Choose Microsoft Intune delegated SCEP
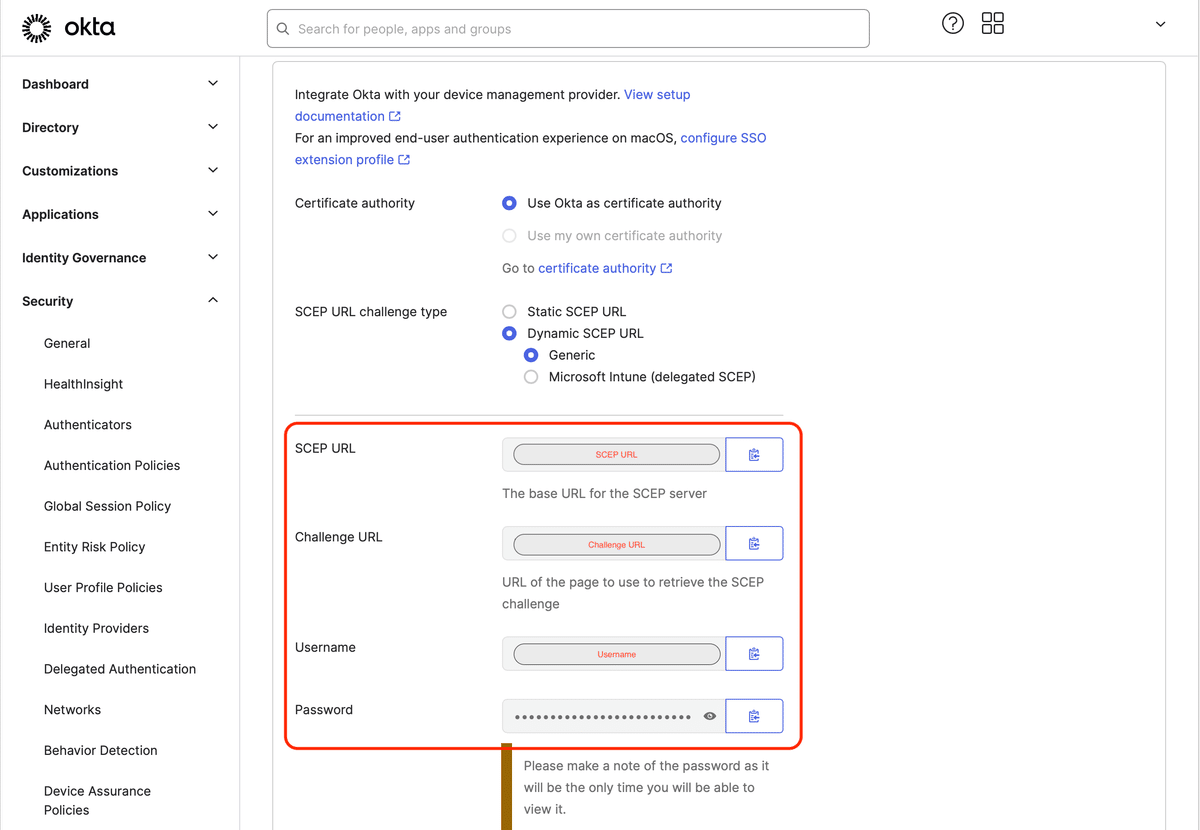The width and height of the screenshot is (1200, 830). coord(531,377)
